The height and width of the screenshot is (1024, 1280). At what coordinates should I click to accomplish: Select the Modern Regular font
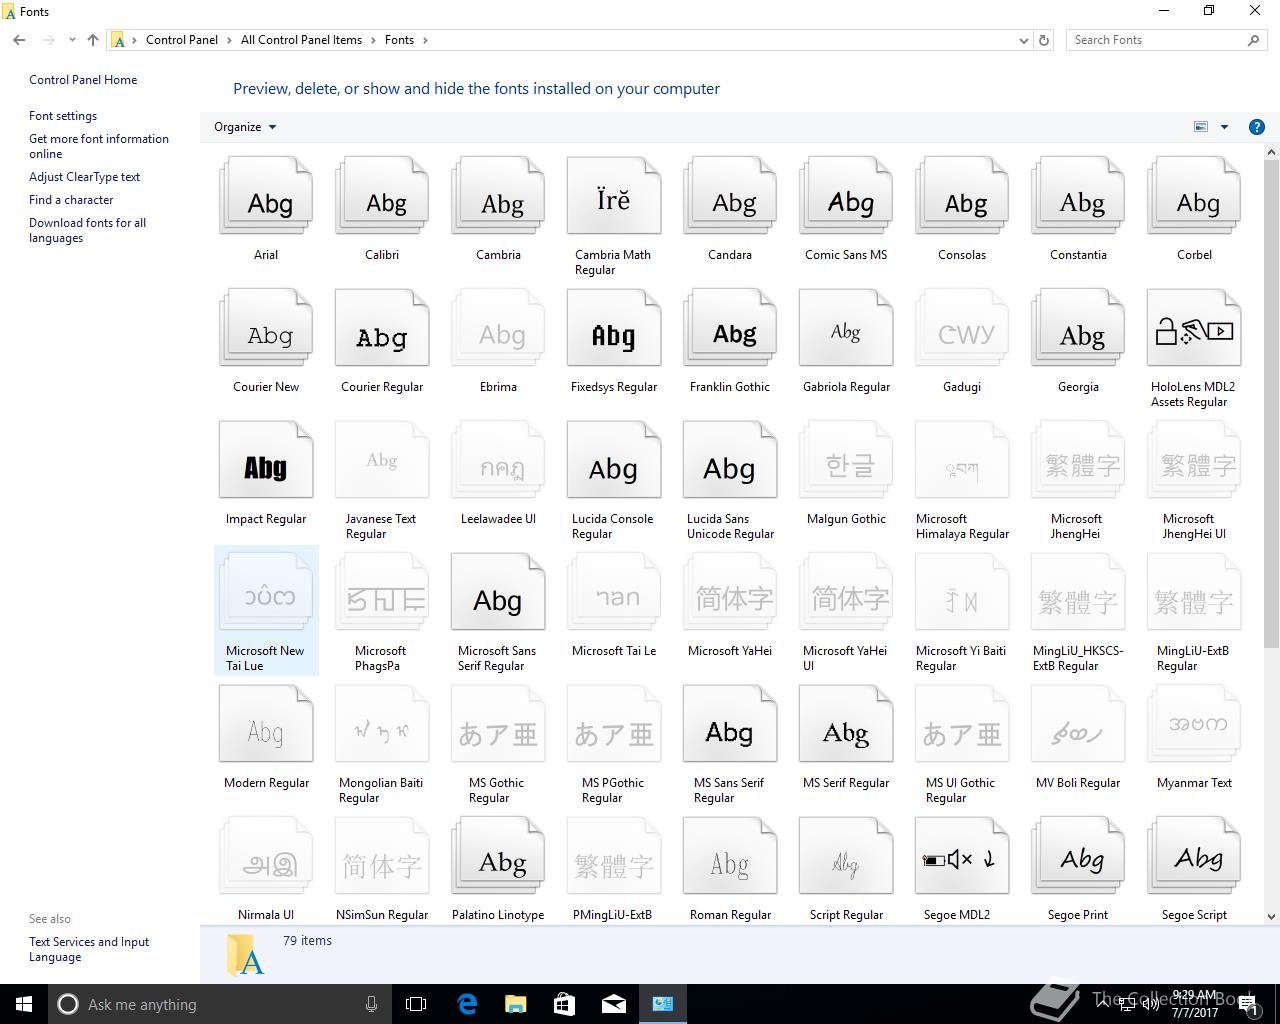tap(266, 736)
